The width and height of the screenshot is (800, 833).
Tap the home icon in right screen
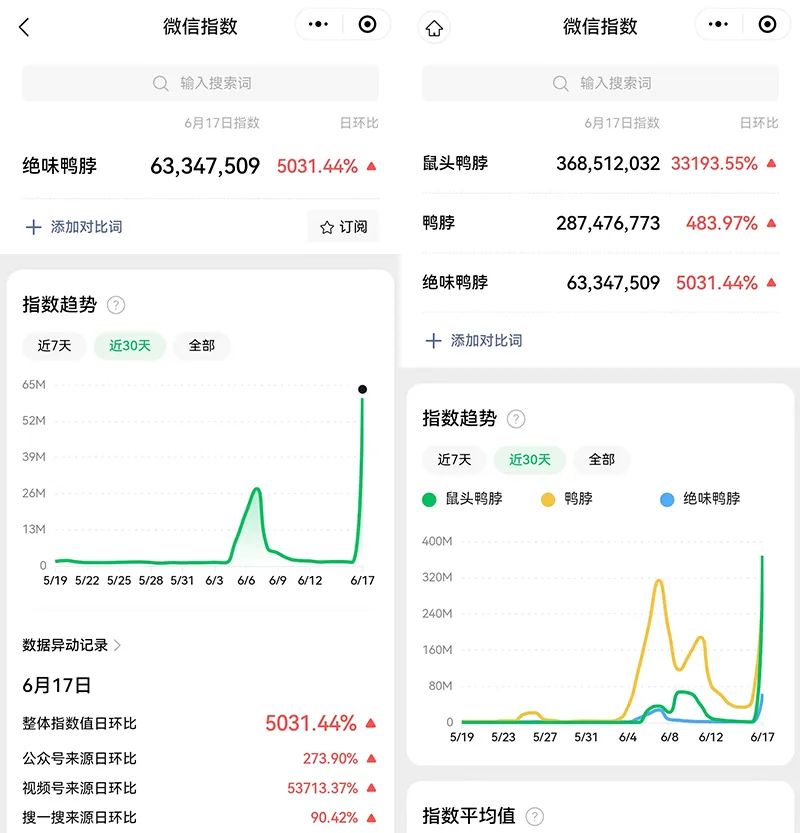434,28
